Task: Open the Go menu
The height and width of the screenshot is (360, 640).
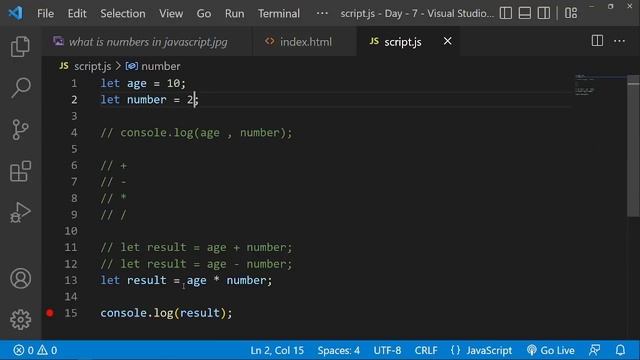Action: click(x=204, y=13)
